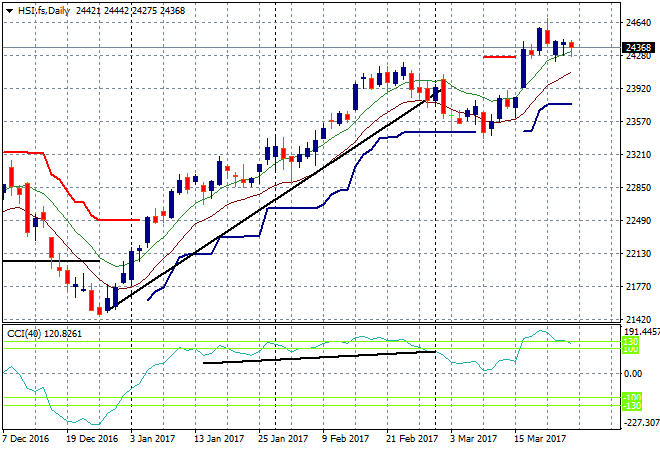Screen dimensions: 660x450
Task: Click the 9 Feb 2017 date label
Action: (x=346, y=439)
